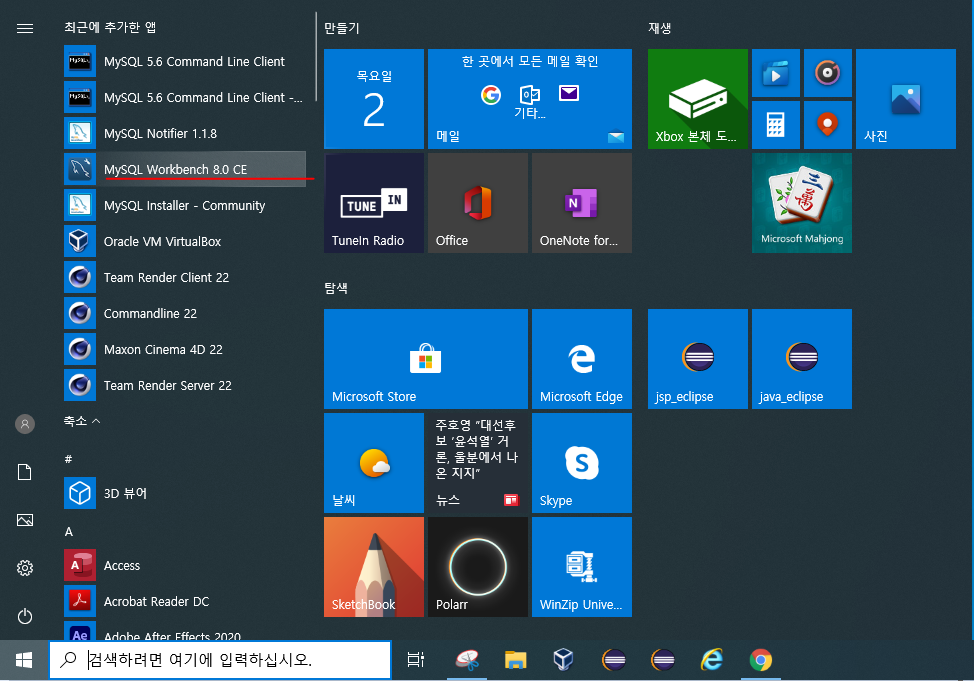Open Team Render Server 22
The image size is (974, 681).
(x=184, y=385)
